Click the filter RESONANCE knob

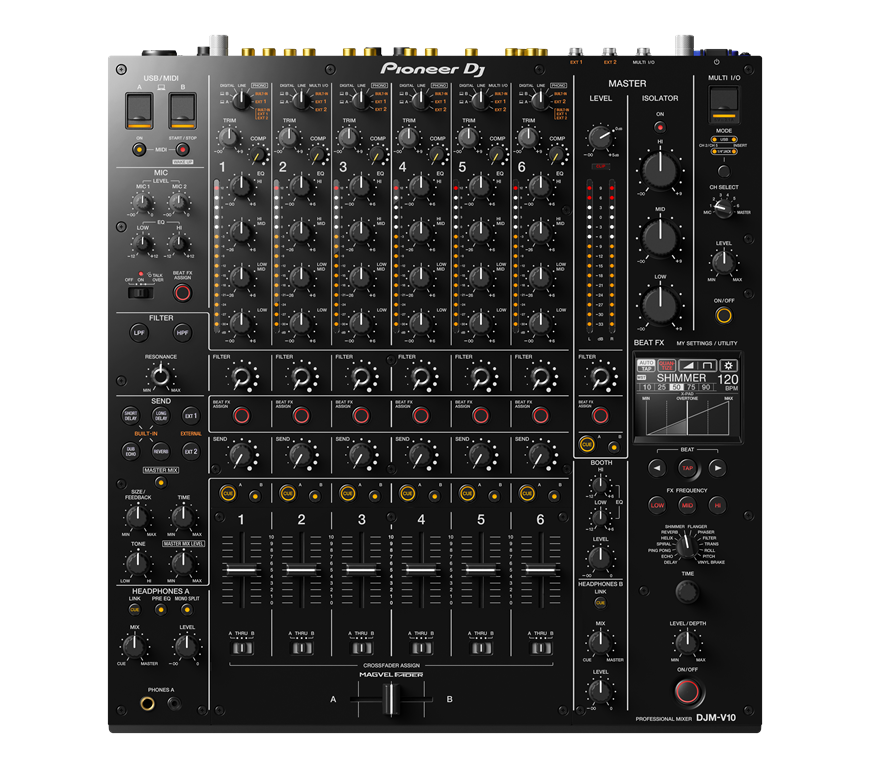[x=161, y=376]
